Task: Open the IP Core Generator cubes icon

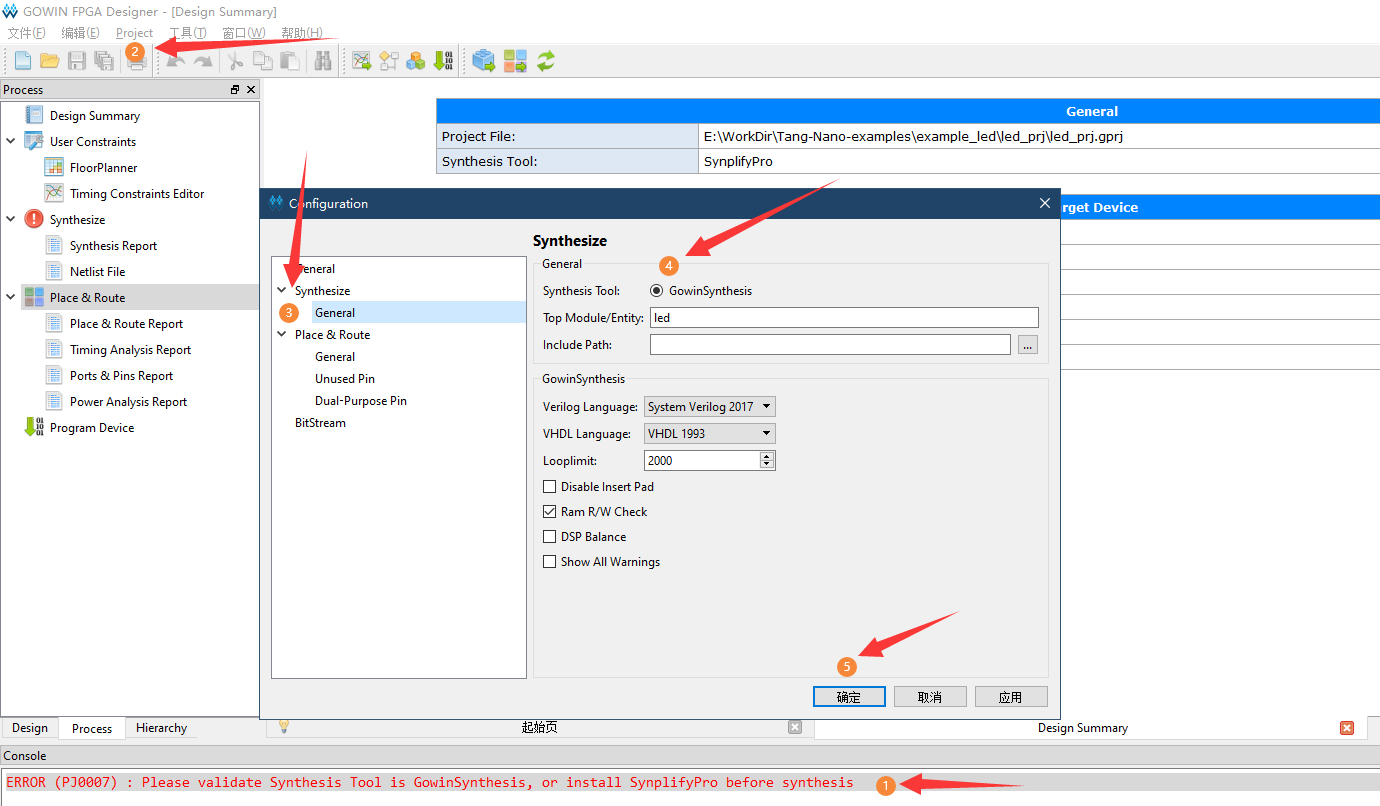Action: 416,61
